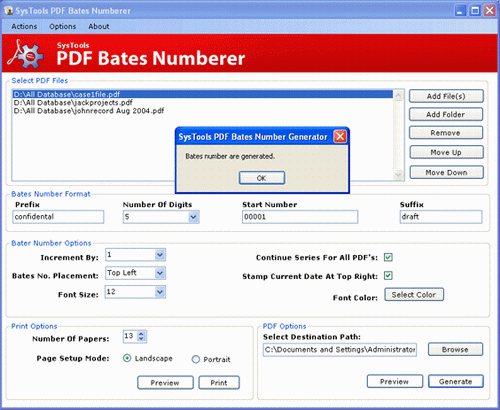This screenshot has height=410, width=500.
Task: Click the file list scrollbar down arrow
Action: [x=398, y=175]
